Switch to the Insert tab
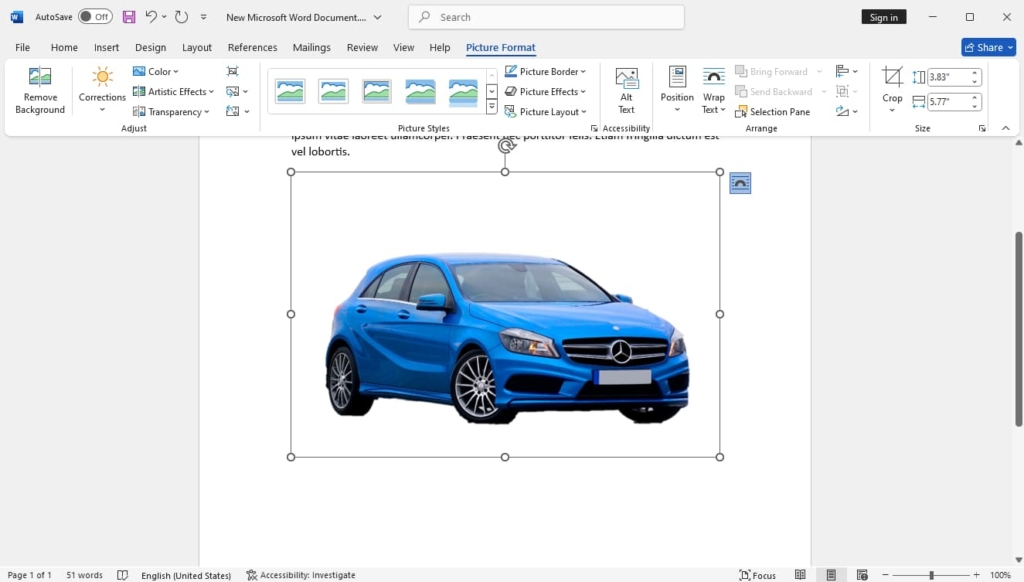This screenshot has height=582, width=1024. 106,47
